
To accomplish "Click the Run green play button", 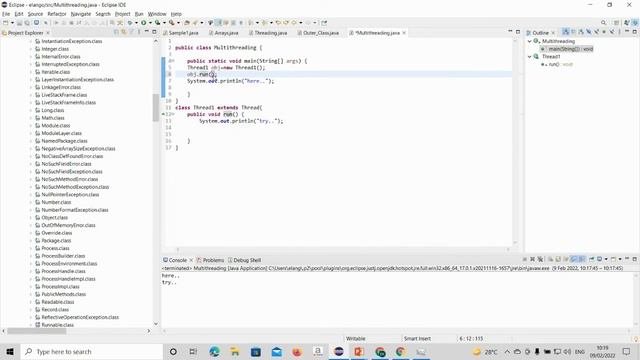I will [x=144, y=23].
